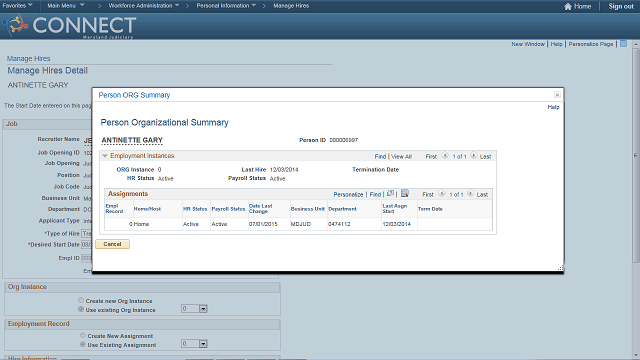Click Help link inside the dialog
Screen dimensions: 640x360
point(553,107)
